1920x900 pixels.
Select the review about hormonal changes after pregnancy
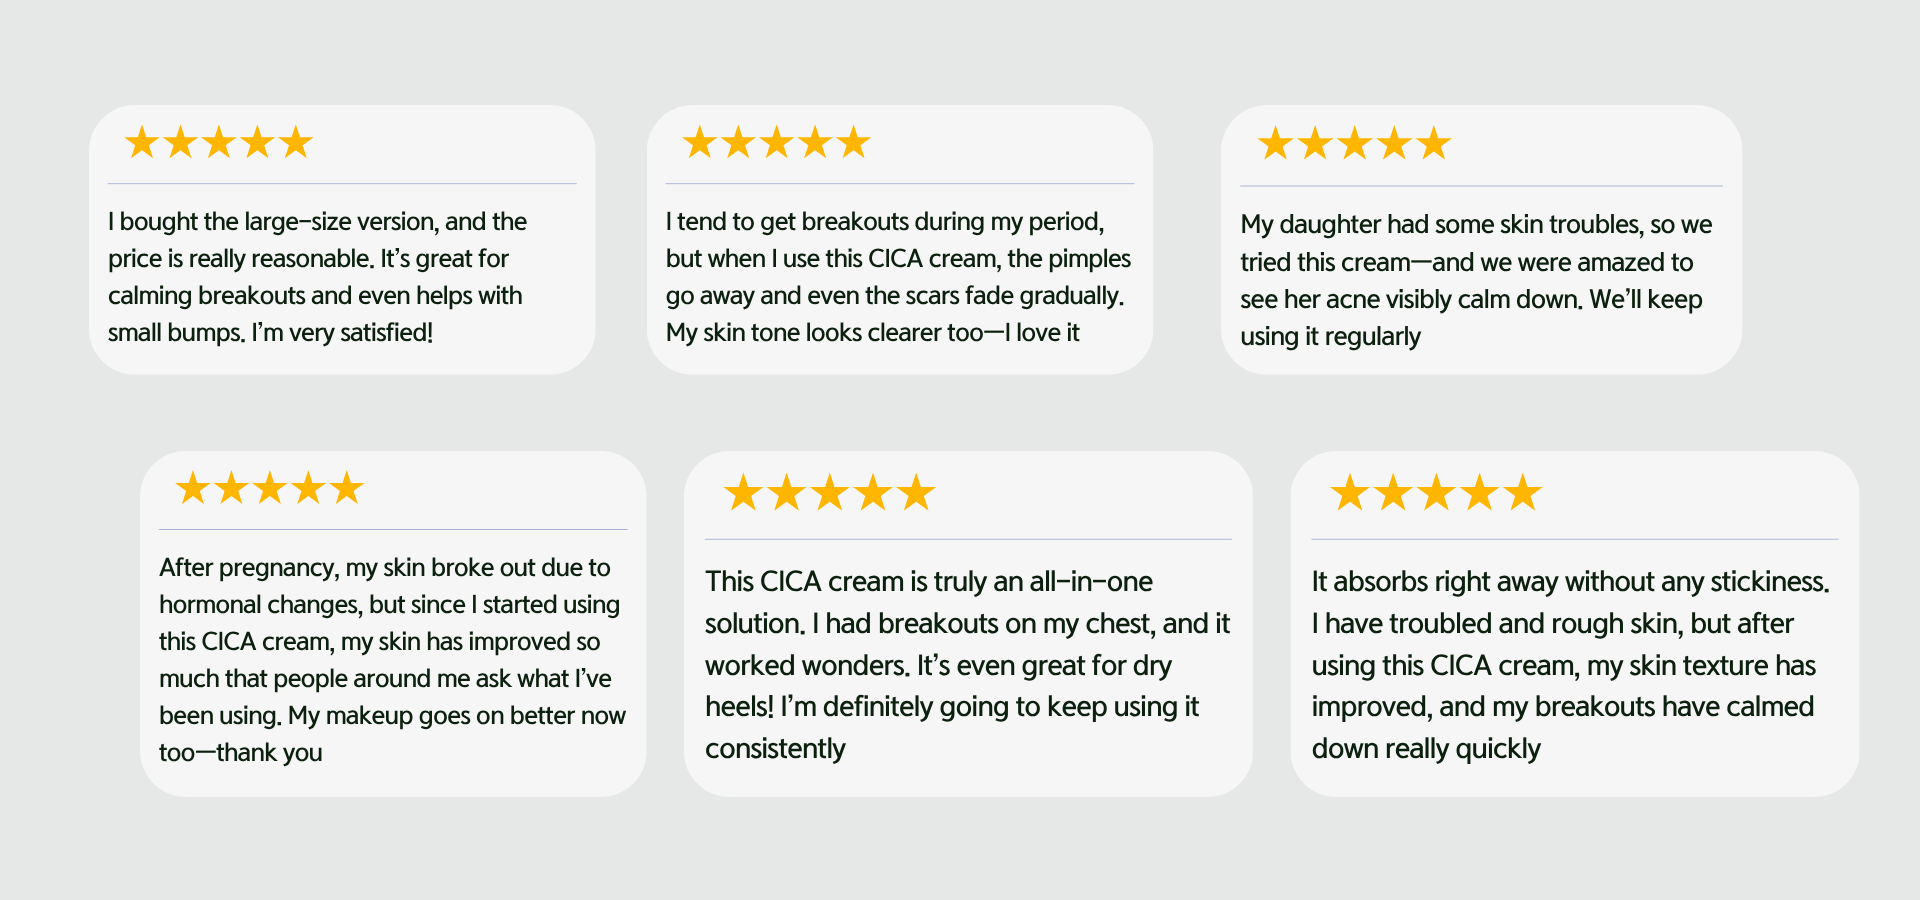[x=392, y=660]
